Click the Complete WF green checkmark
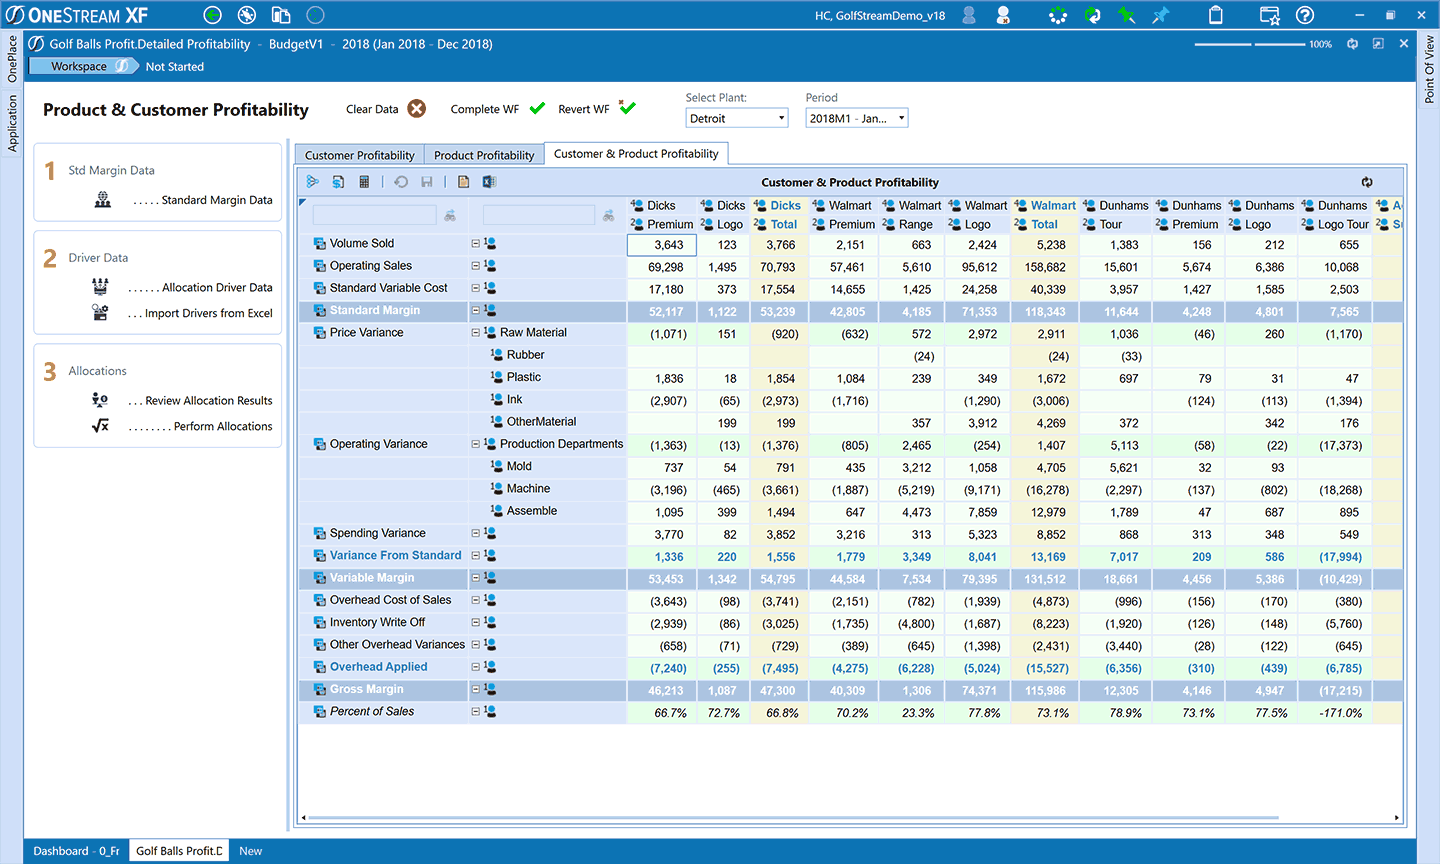Viewport: 1440px width, 864px height. pyautogui.click(x=537, y=108)
